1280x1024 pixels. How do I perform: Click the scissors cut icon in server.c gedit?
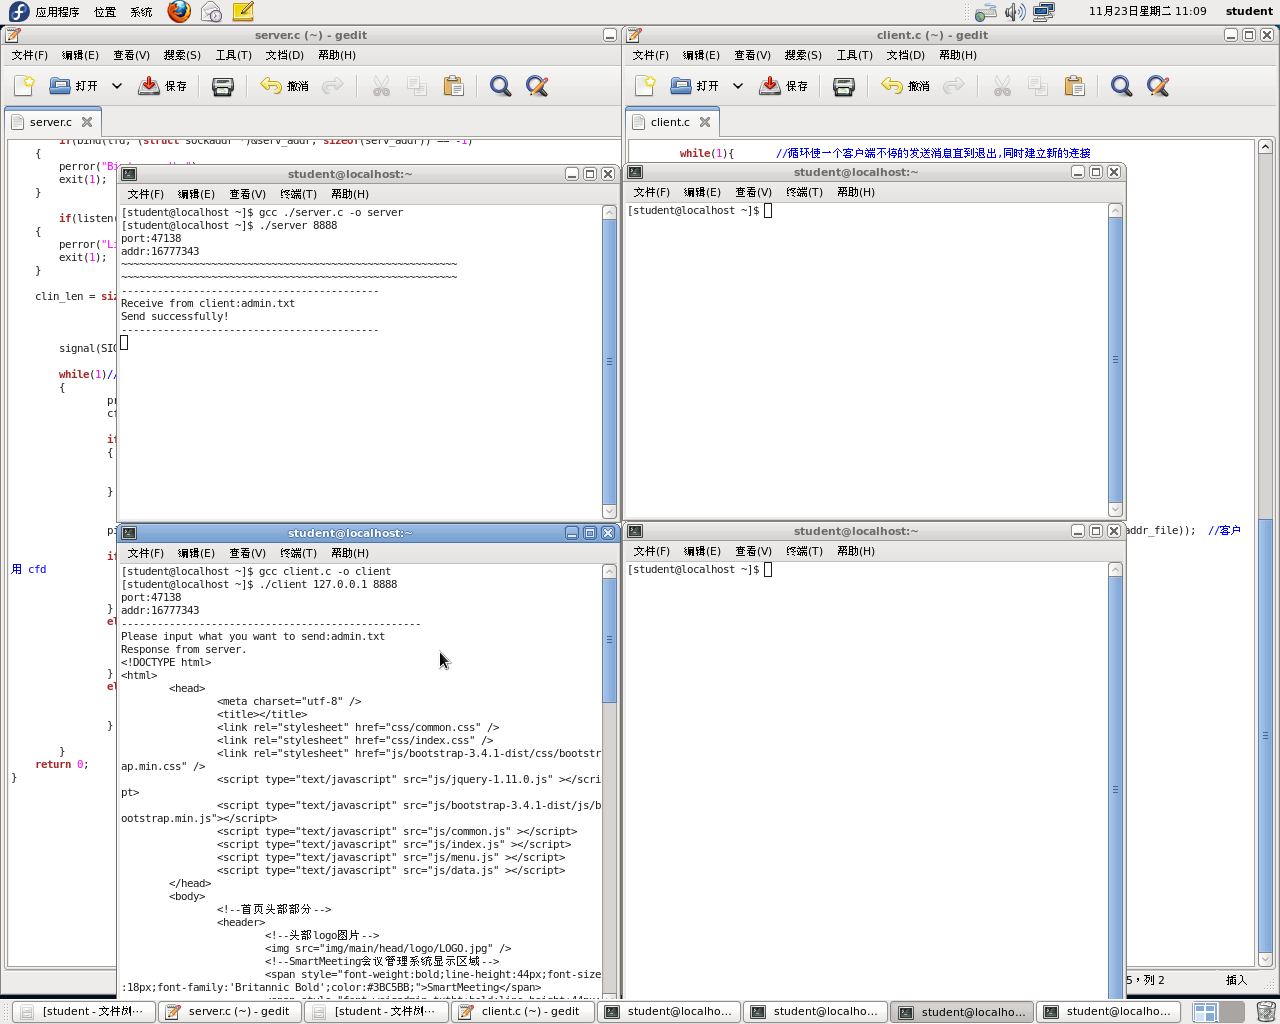click(381, 86)
